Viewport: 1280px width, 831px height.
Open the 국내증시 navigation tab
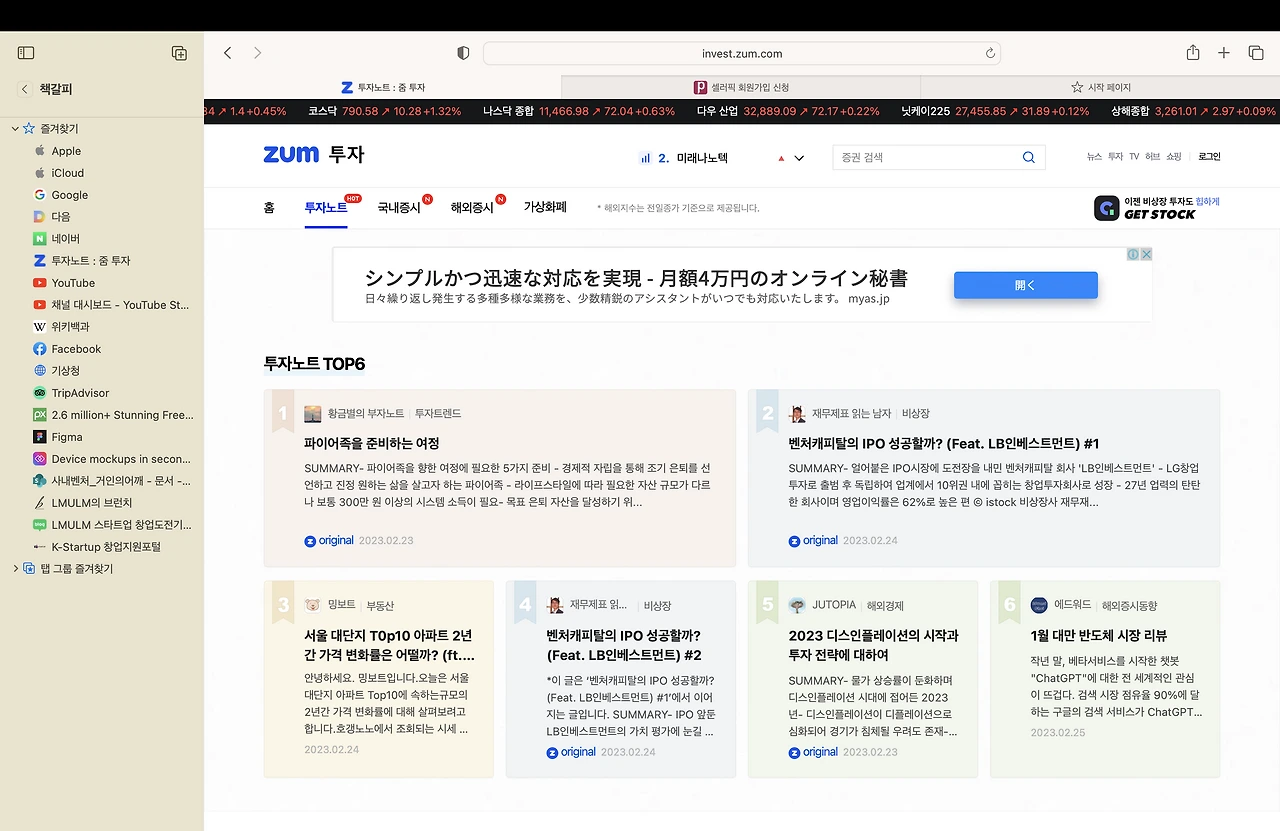tap(399, 208)
